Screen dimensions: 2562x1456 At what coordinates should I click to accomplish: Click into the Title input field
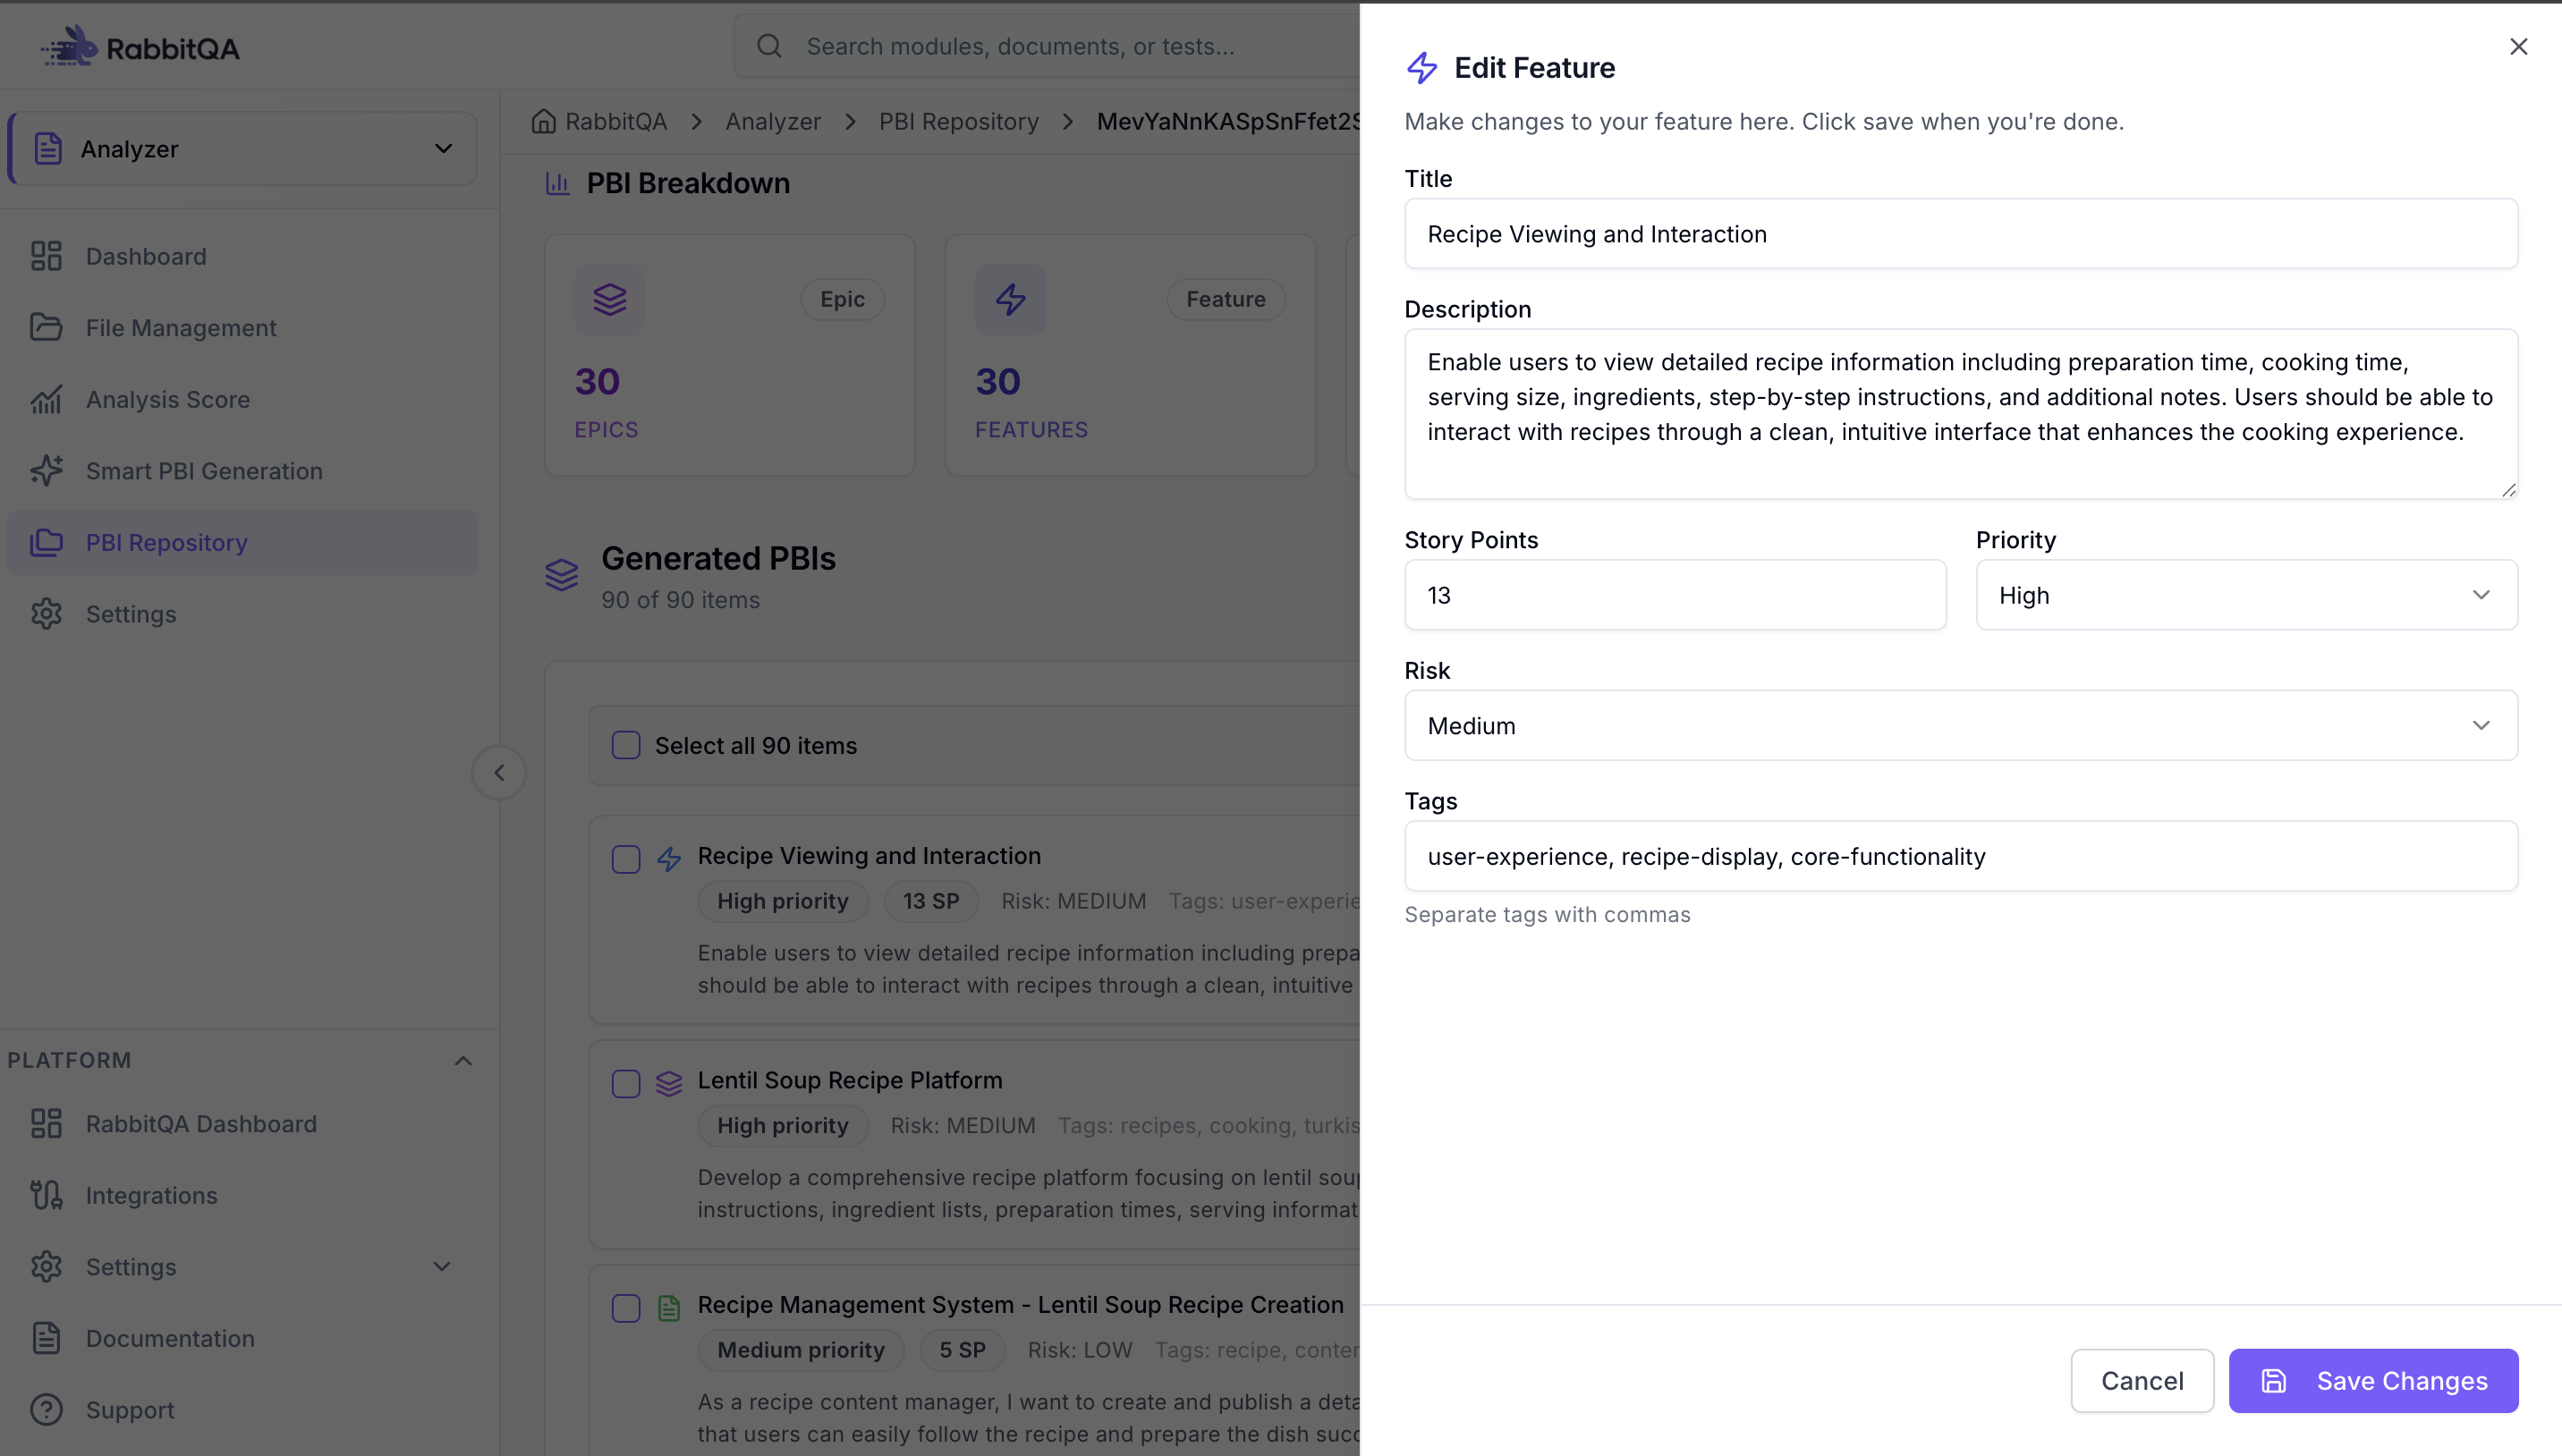point(1961,234)
